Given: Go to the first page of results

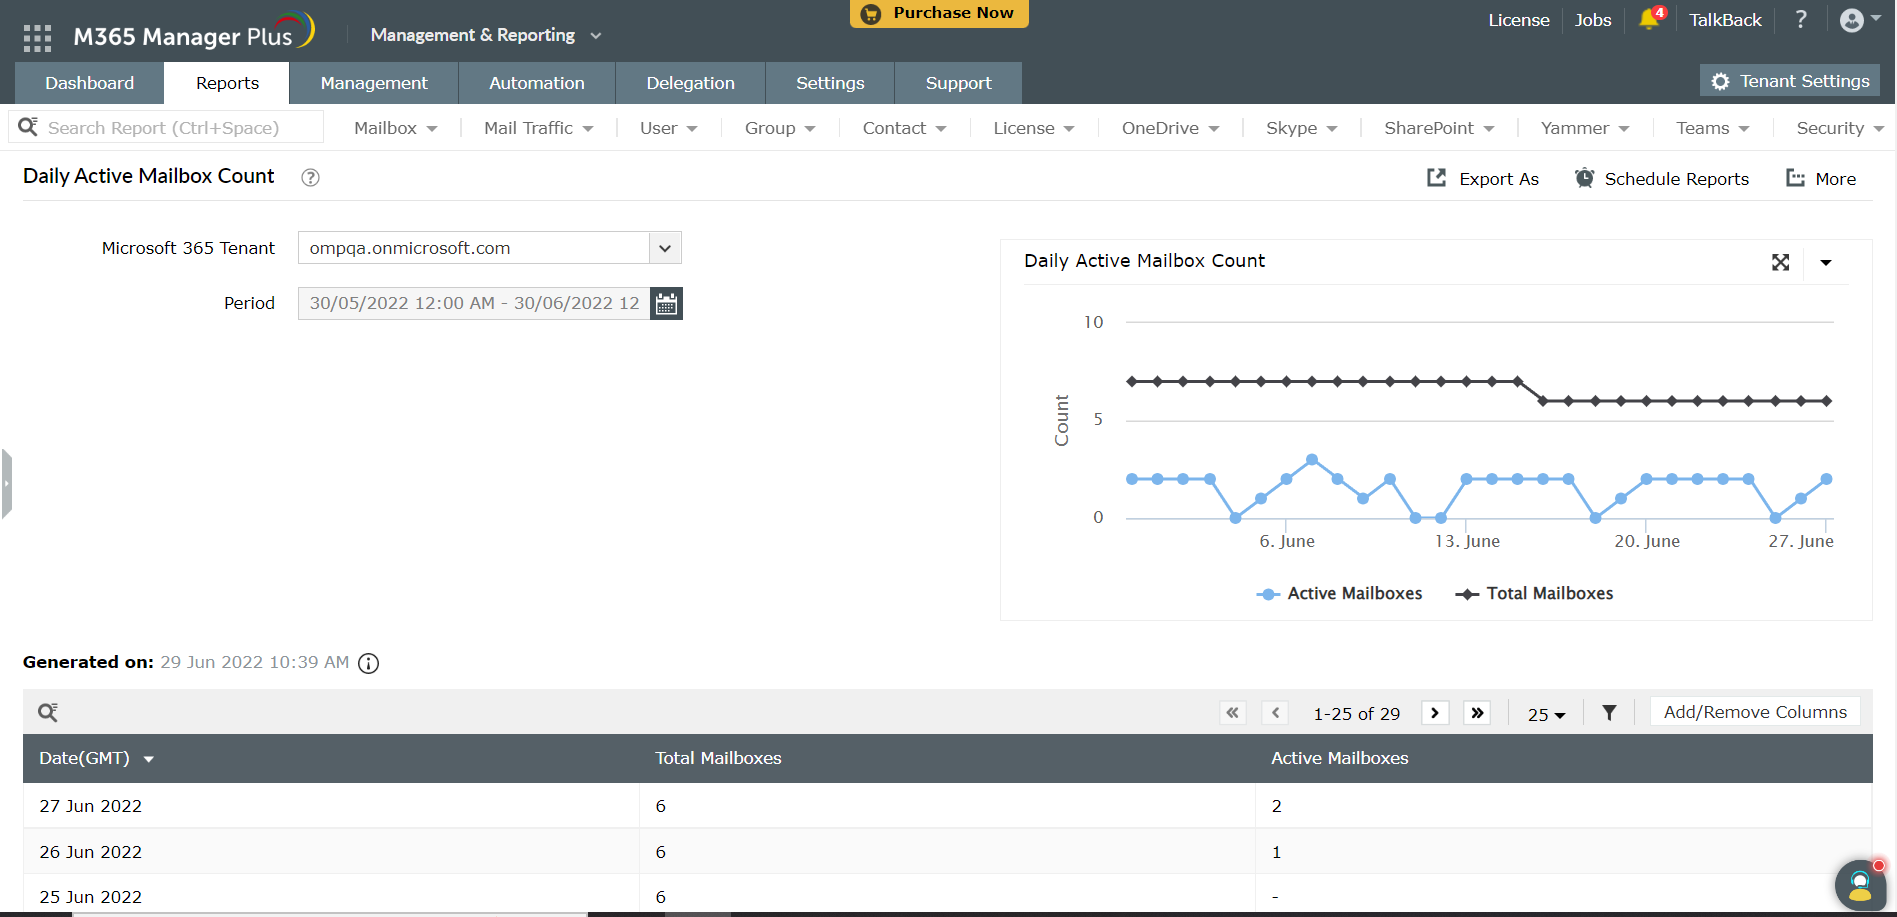Looking at the screenshot, I should point(1233,713).
